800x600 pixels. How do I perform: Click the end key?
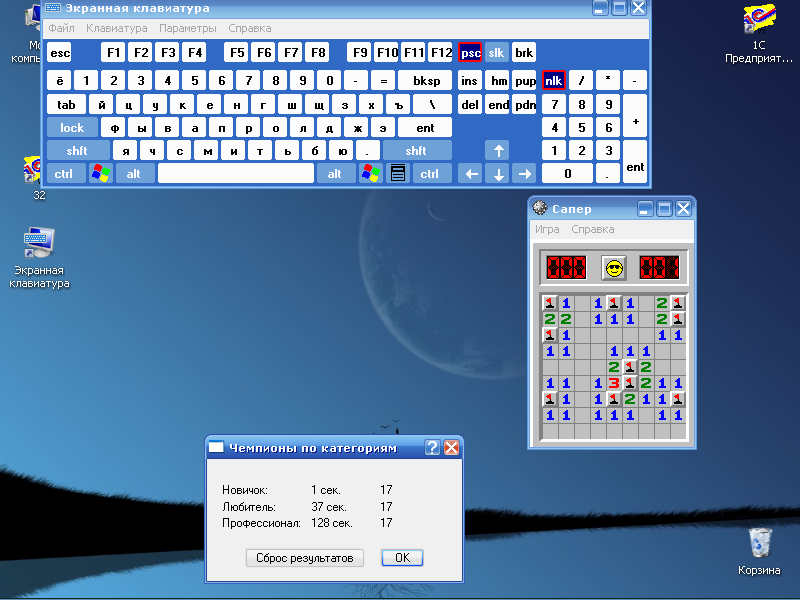pos(498,105)
